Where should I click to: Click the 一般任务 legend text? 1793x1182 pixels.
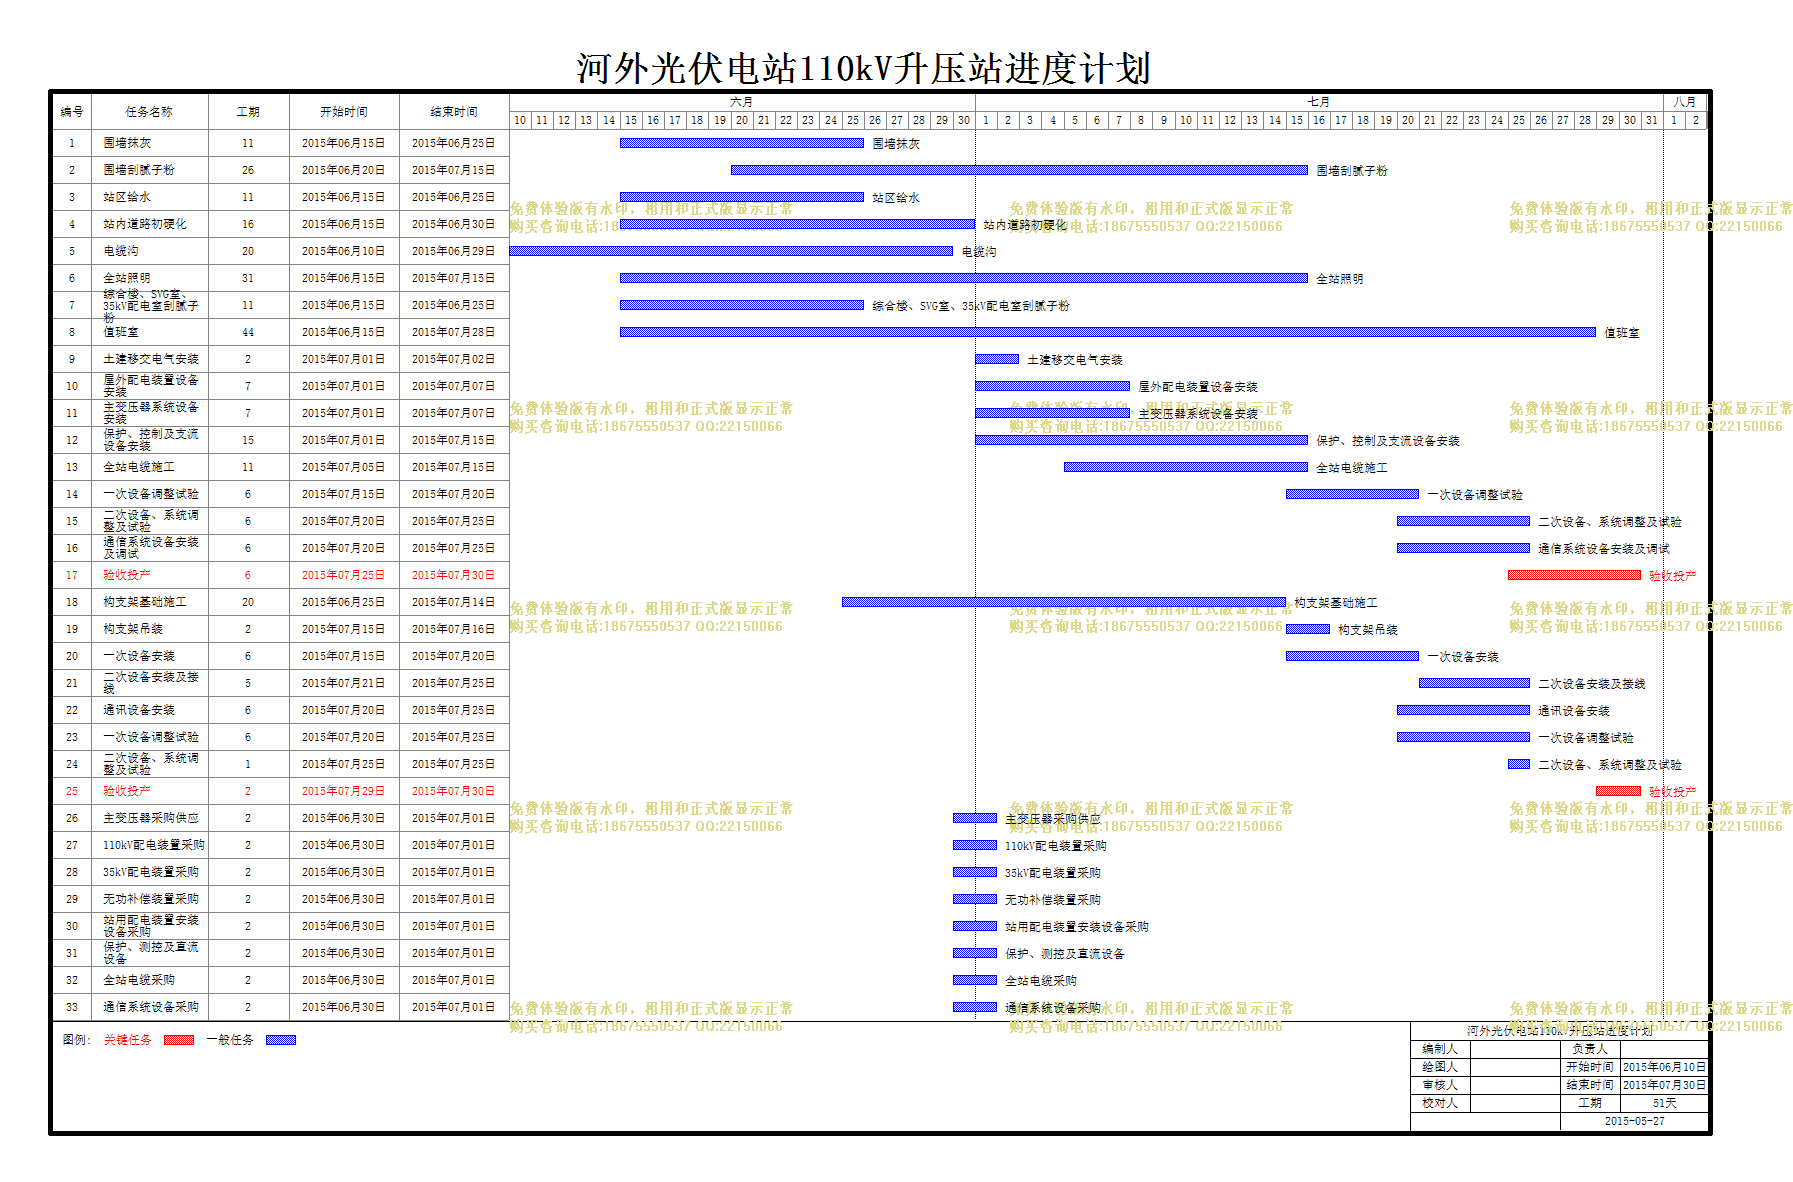pyautogui.click(x=230, y=1040)
